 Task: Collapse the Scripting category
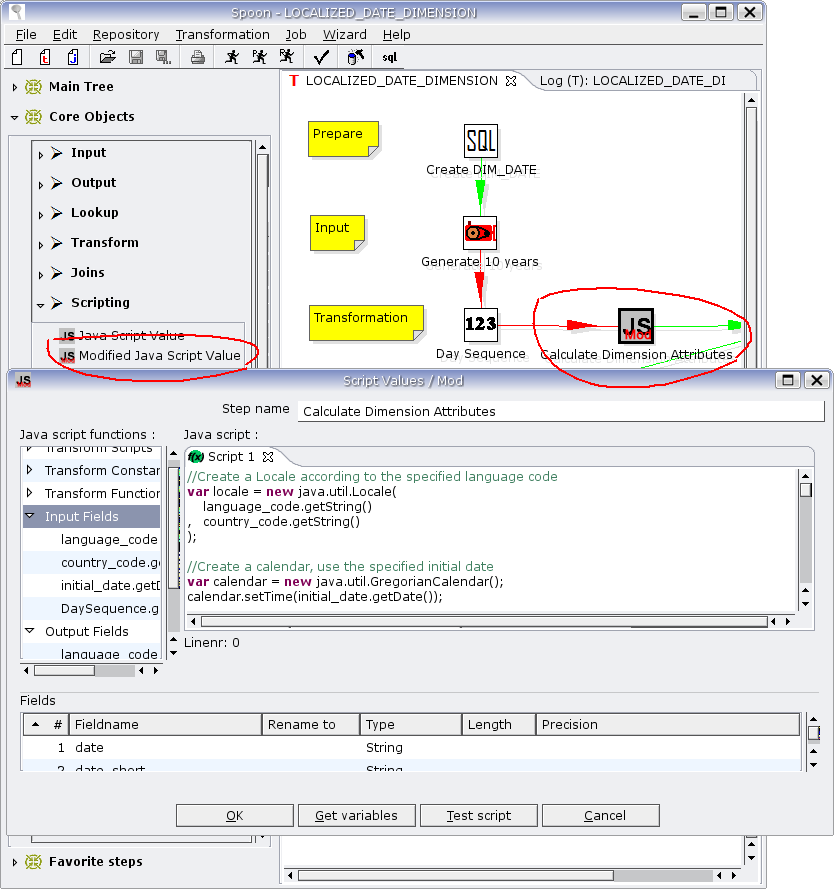pyautogui.click(x=41, y=305)
